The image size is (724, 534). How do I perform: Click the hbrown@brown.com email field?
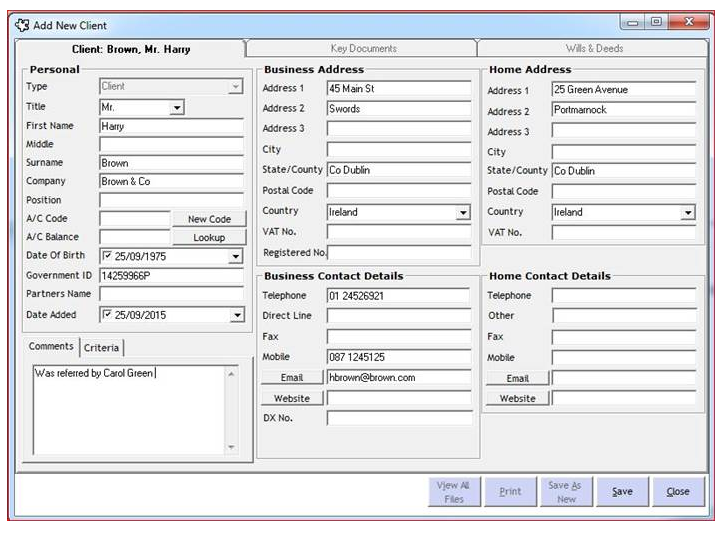point(399,378)
